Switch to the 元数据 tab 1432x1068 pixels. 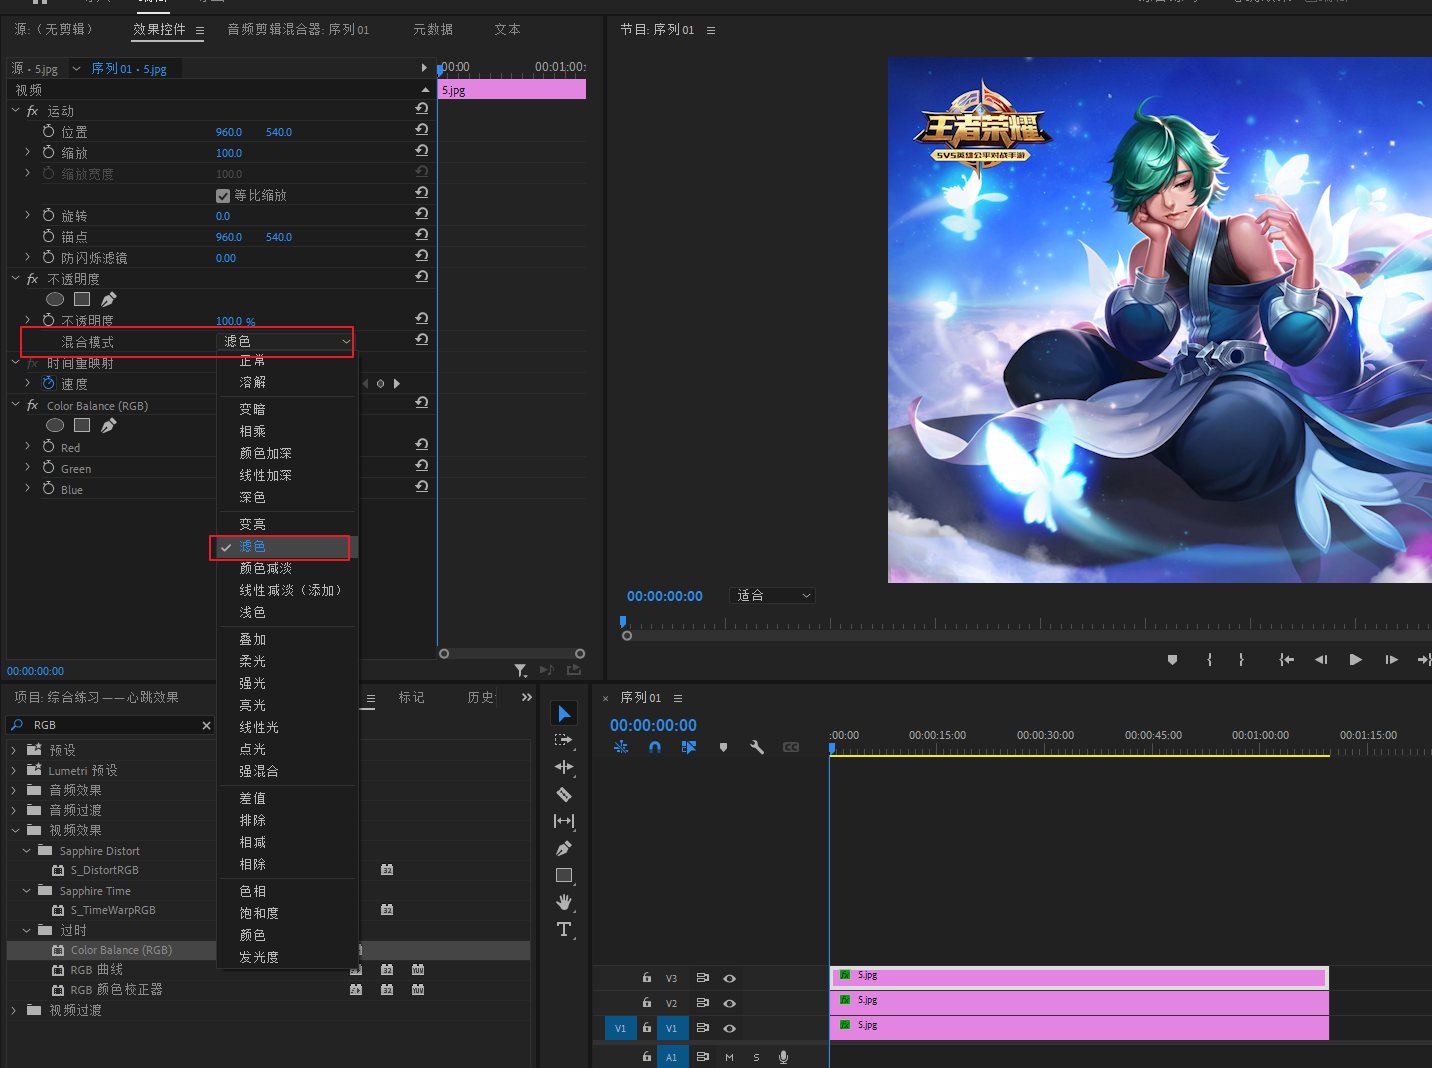click(433, 30)
